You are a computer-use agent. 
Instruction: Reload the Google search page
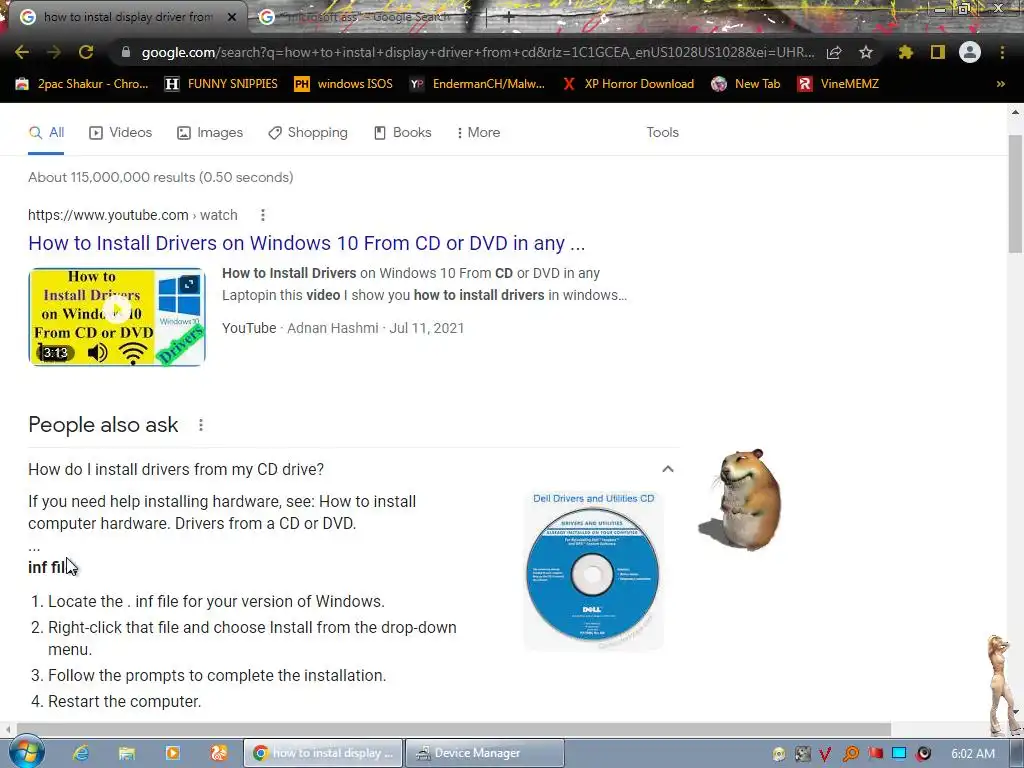[86, 52]
